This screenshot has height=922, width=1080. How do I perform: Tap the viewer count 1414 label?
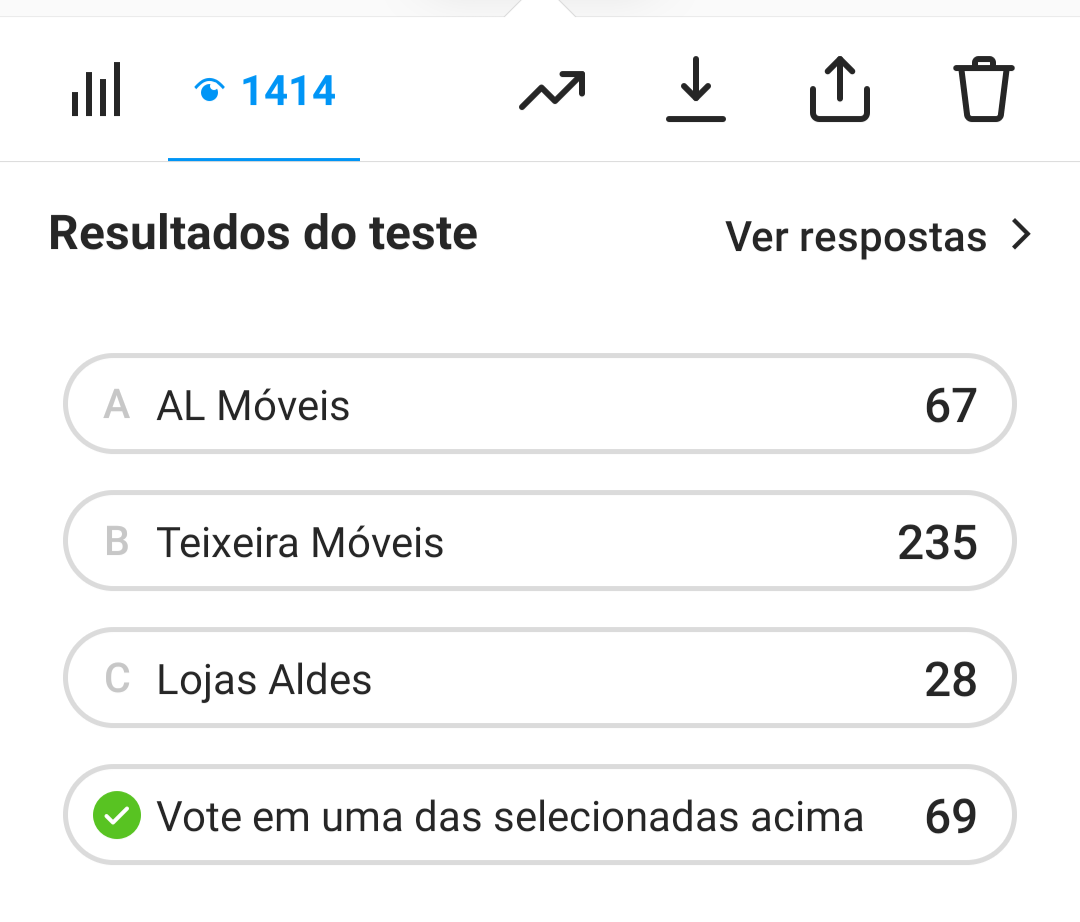[x=291, y=90]
